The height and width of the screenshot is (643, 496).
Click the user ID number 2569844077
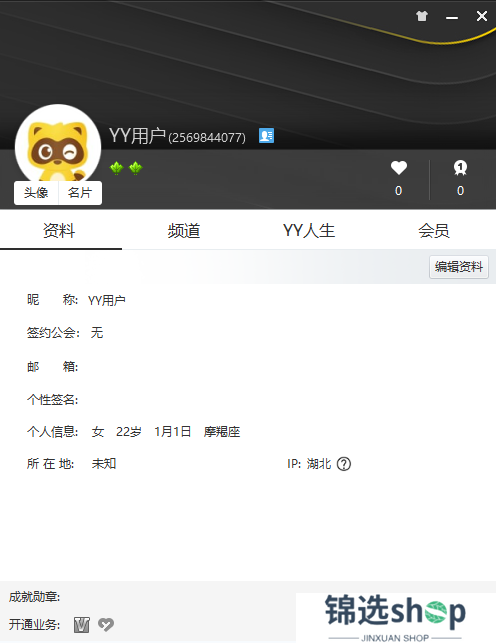coord(207,137)
